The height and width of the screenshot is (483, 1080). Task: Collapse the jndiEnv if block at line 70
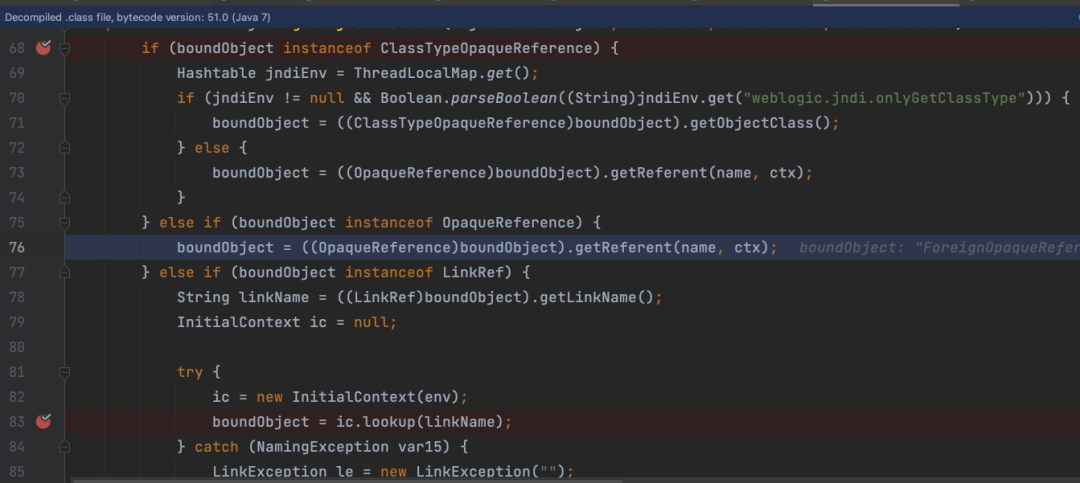coord(65,99)
